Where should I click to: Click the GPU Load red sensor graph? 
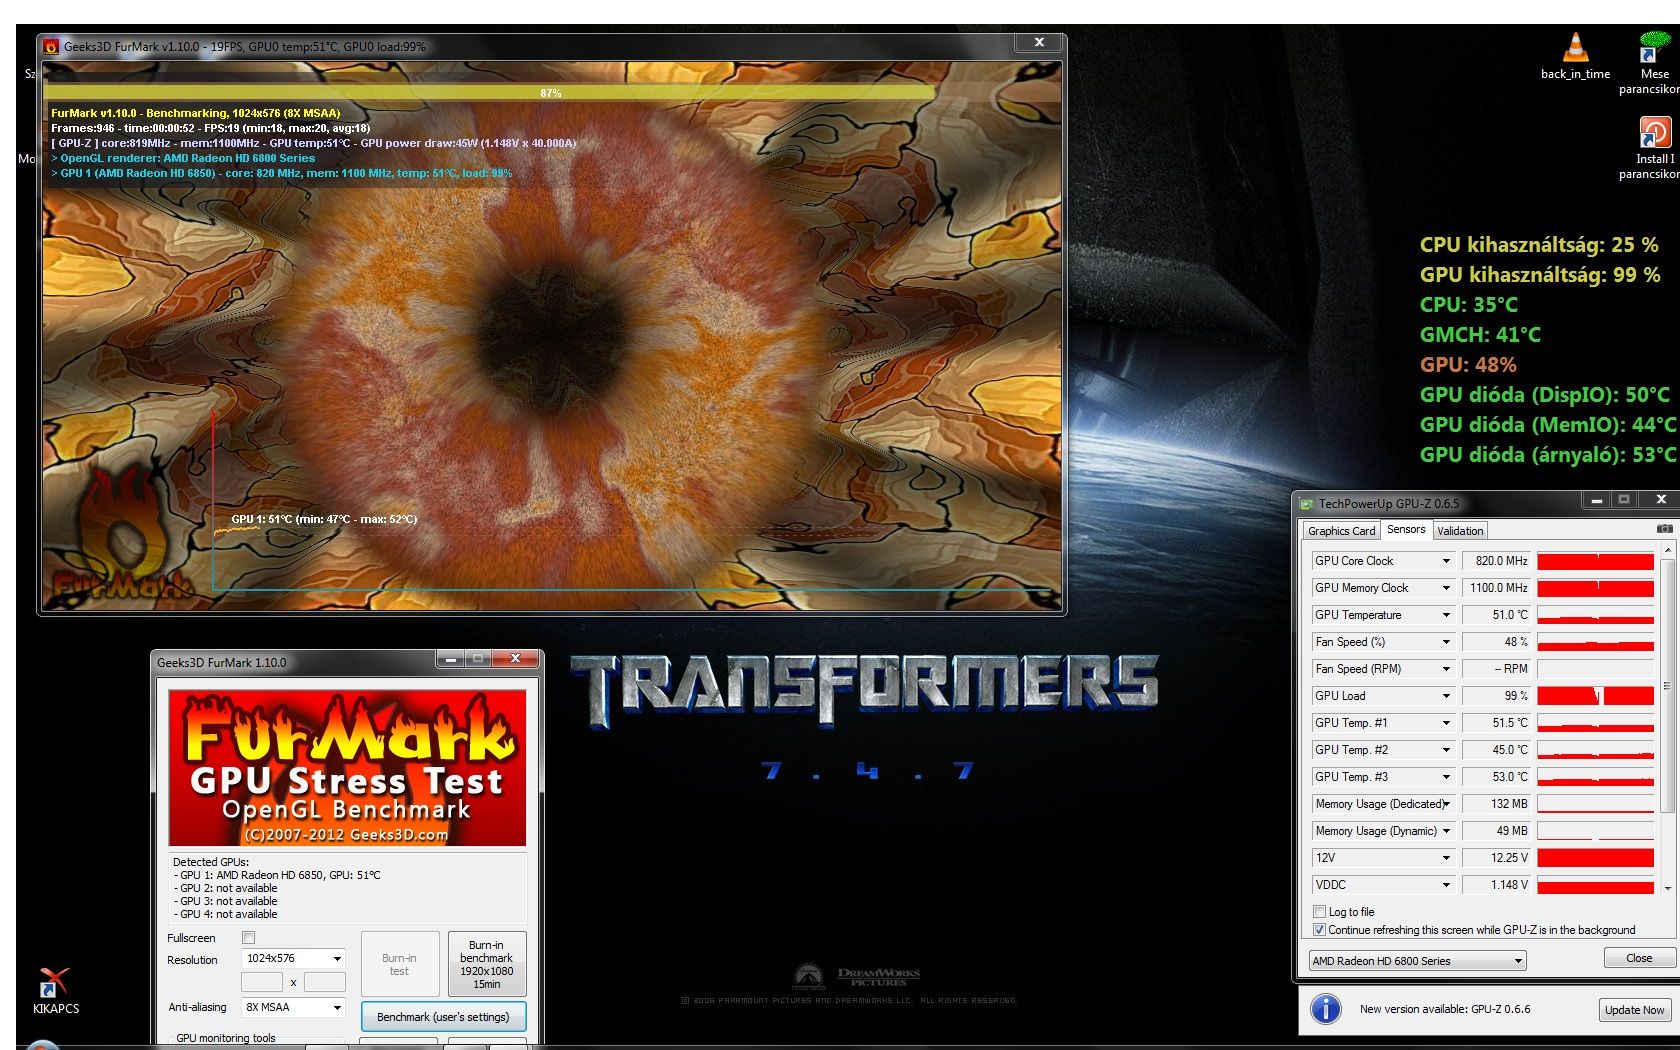1595,696
